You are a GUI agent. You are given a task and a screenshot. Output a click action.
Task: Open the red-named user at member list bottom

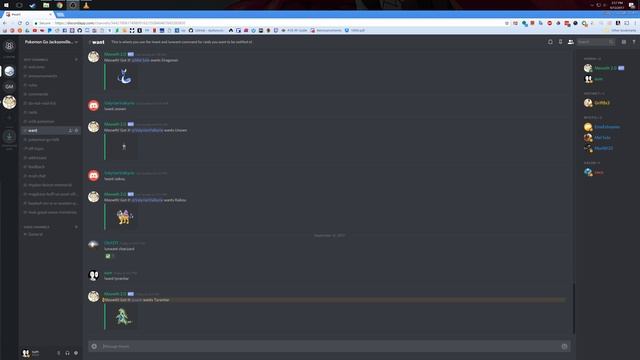pyautogui.click(x=599, y=173)
